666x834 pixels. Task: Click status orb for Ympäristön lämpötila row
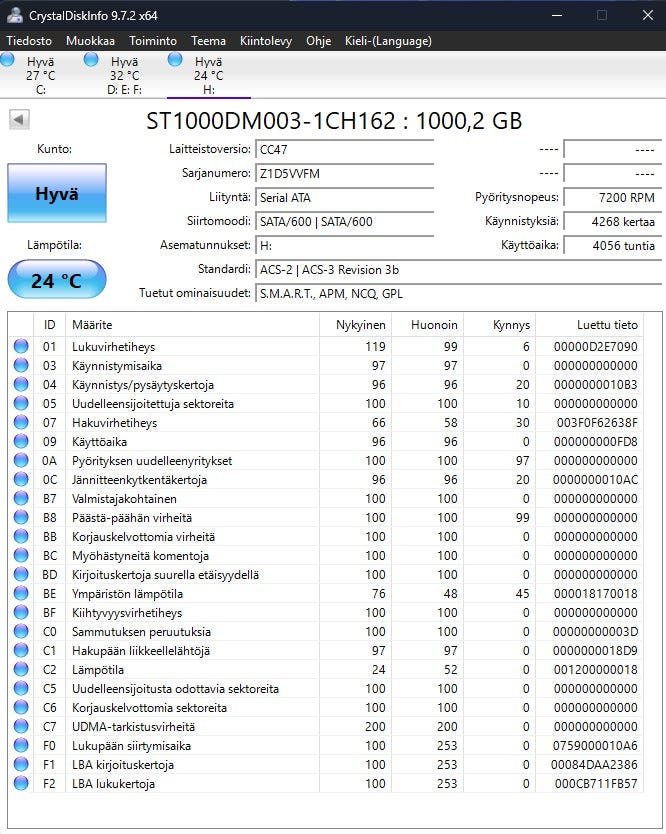[21, 594]
